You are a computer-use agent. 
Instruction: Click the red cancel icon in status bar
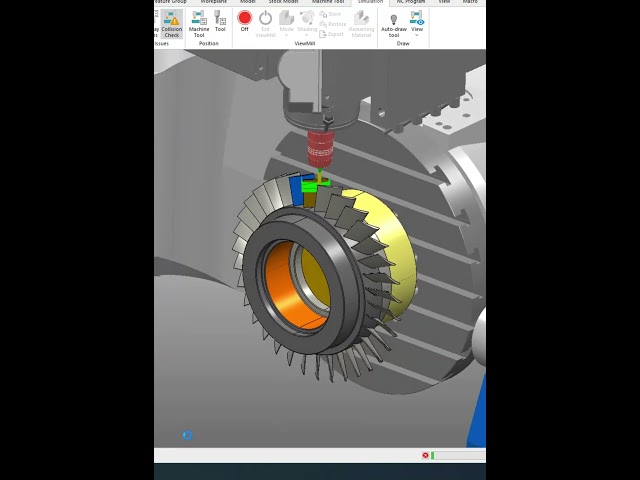[x=425, y=455]
